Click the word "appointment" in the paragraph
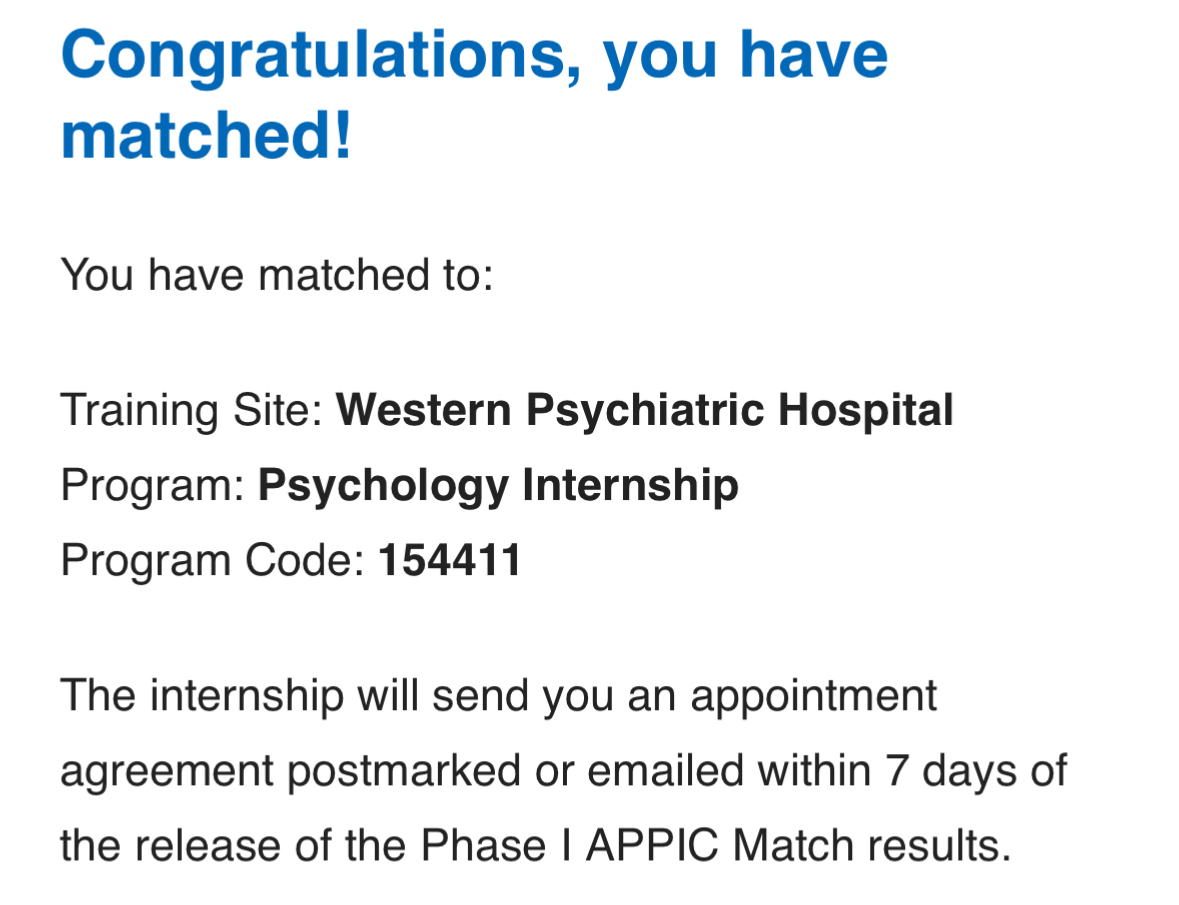 pos(813,696)
